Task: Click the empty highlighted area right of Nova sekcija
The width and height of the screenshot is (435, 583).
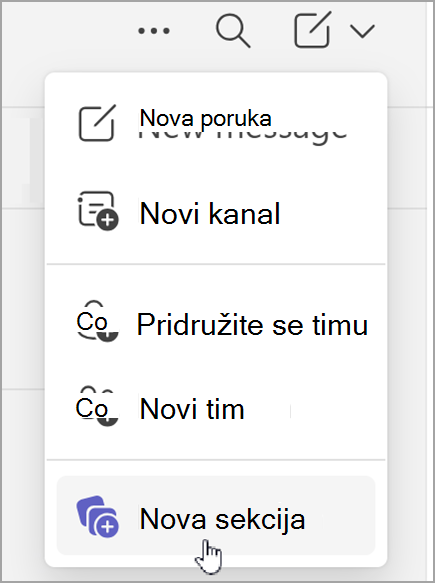Action: pyautogui.click(x=340, y=515)
